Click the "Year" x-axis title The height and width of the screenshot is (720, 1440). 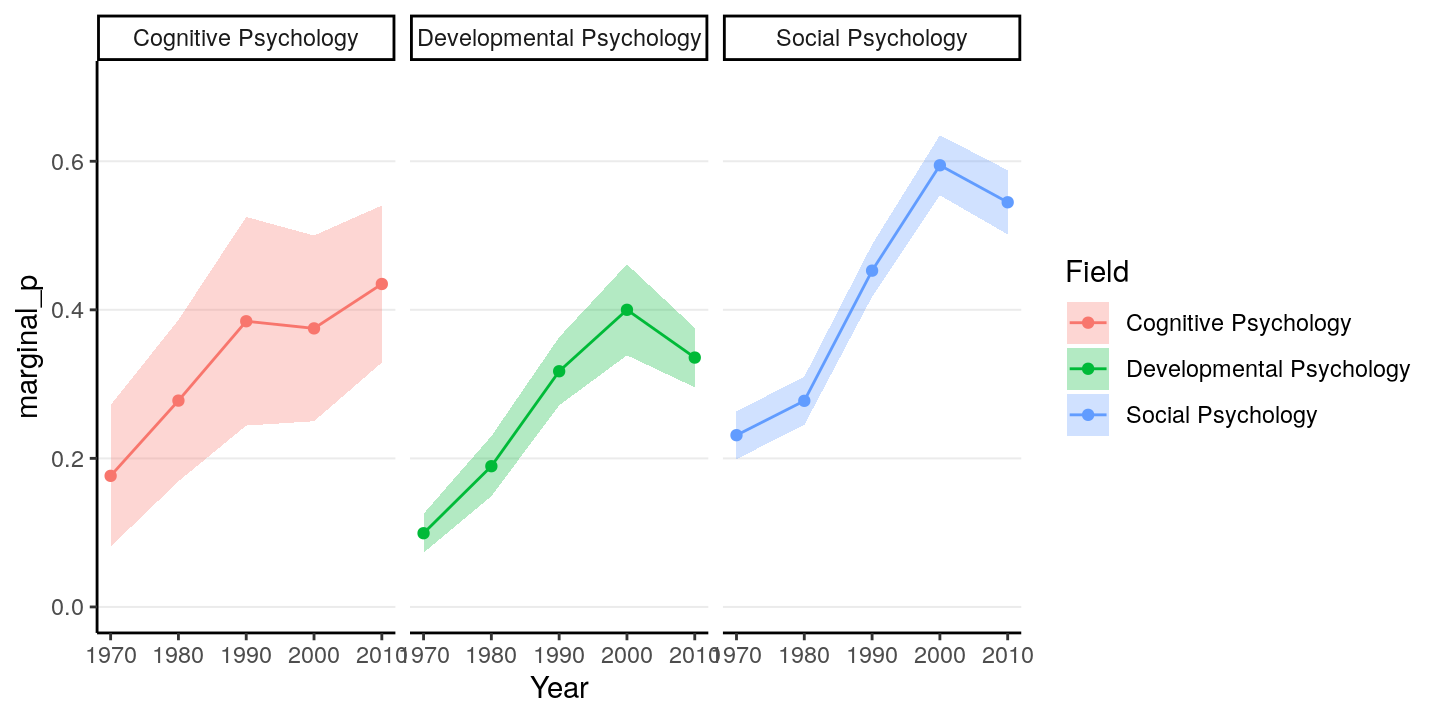click(559, 688)
